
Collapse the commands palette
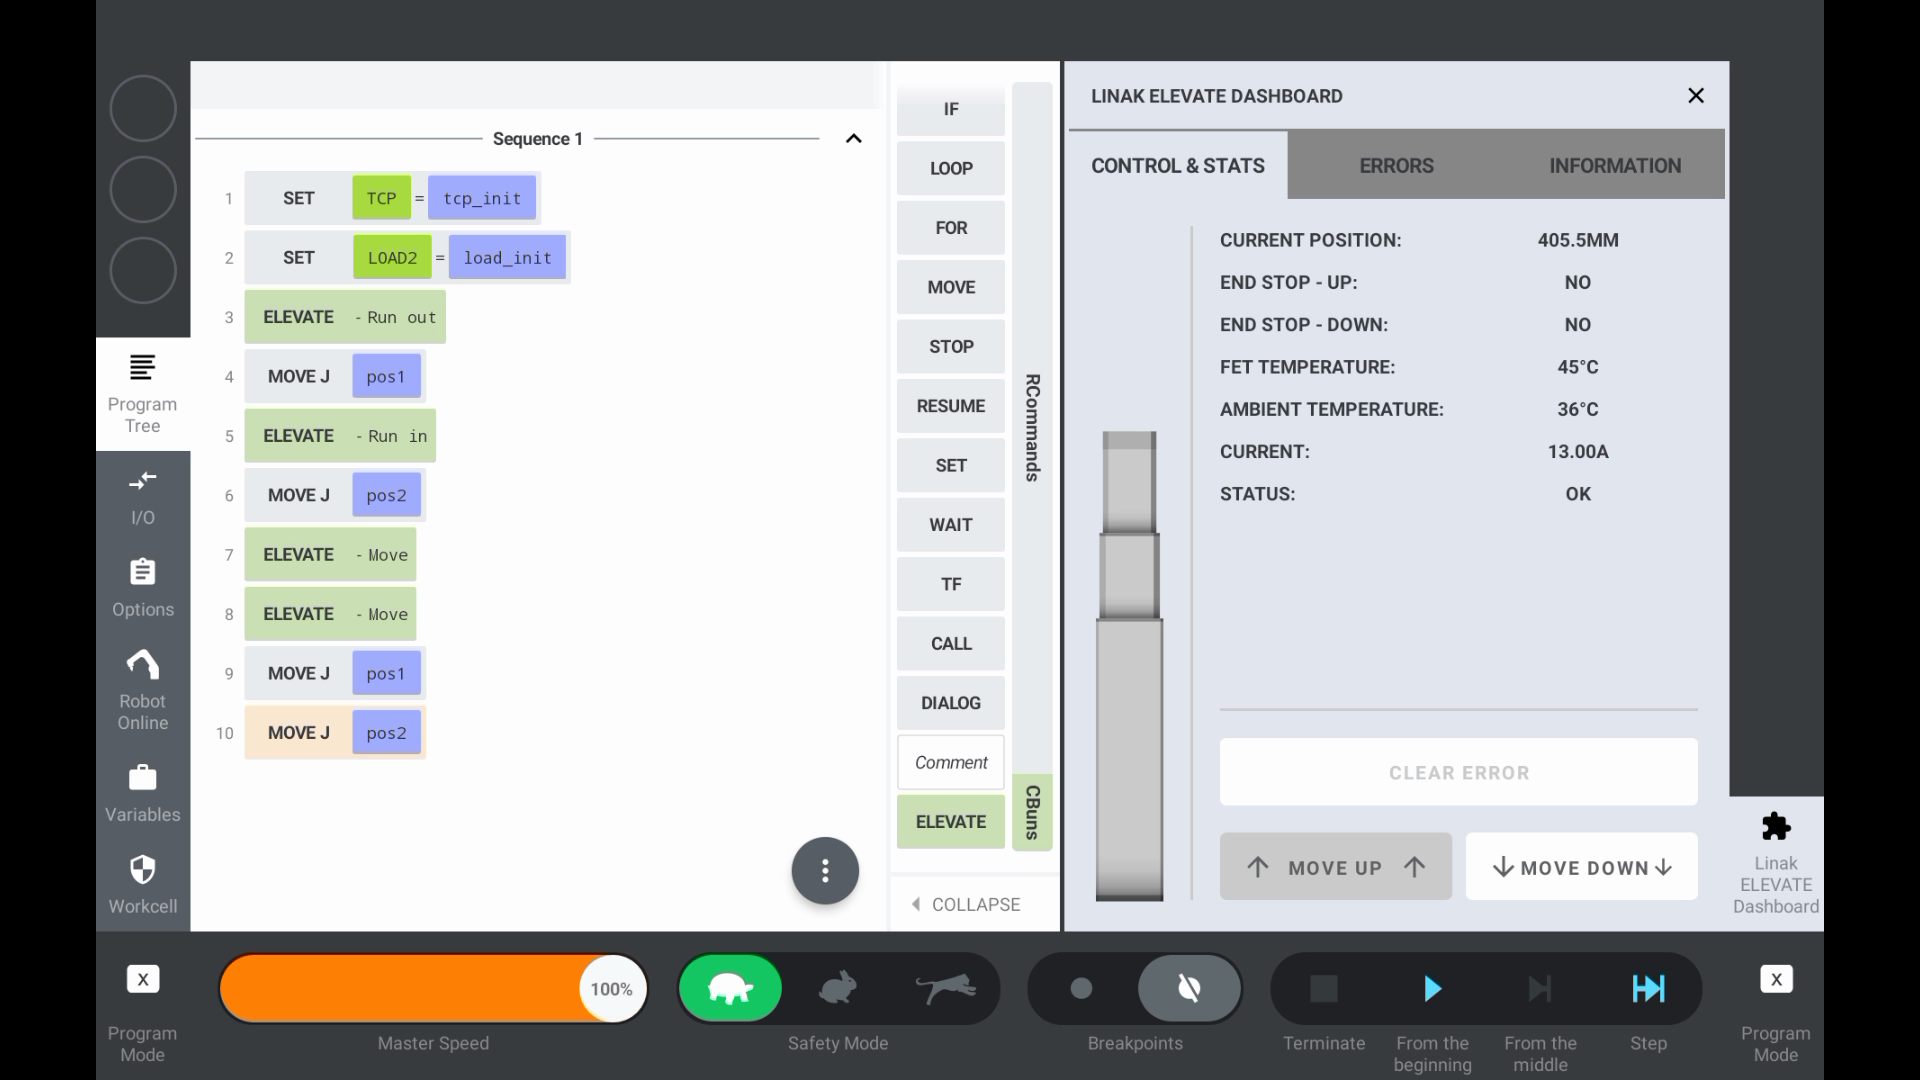(x=966, y=904)
